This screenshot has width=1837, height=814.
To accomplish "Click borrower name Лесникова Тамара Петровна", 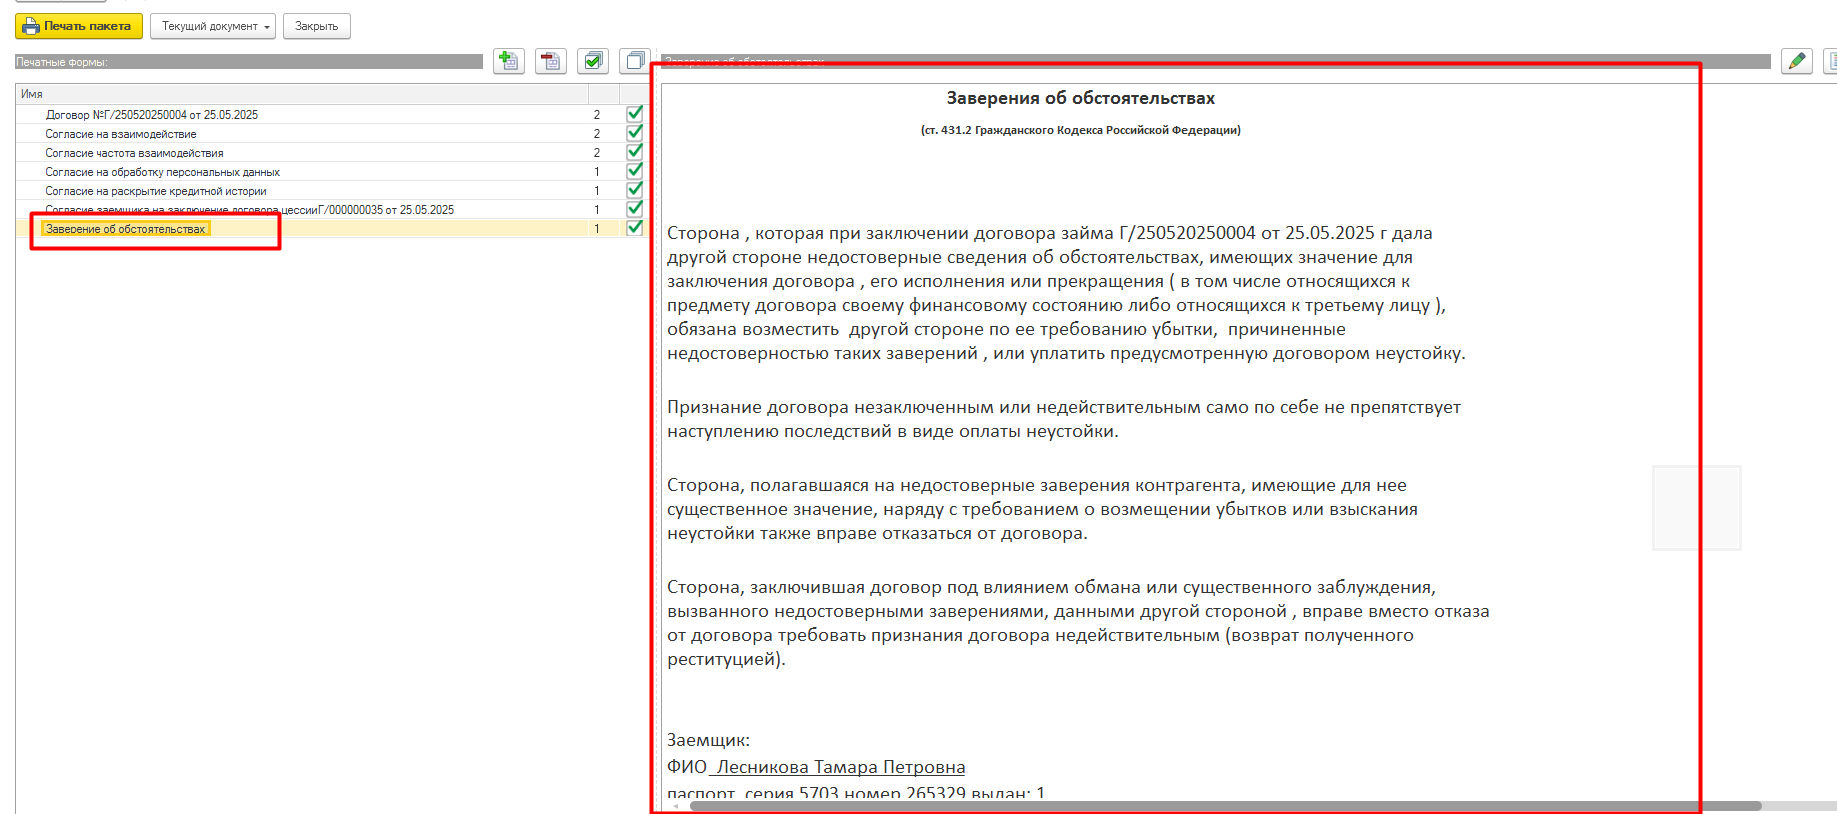I will tap(840, 767).
